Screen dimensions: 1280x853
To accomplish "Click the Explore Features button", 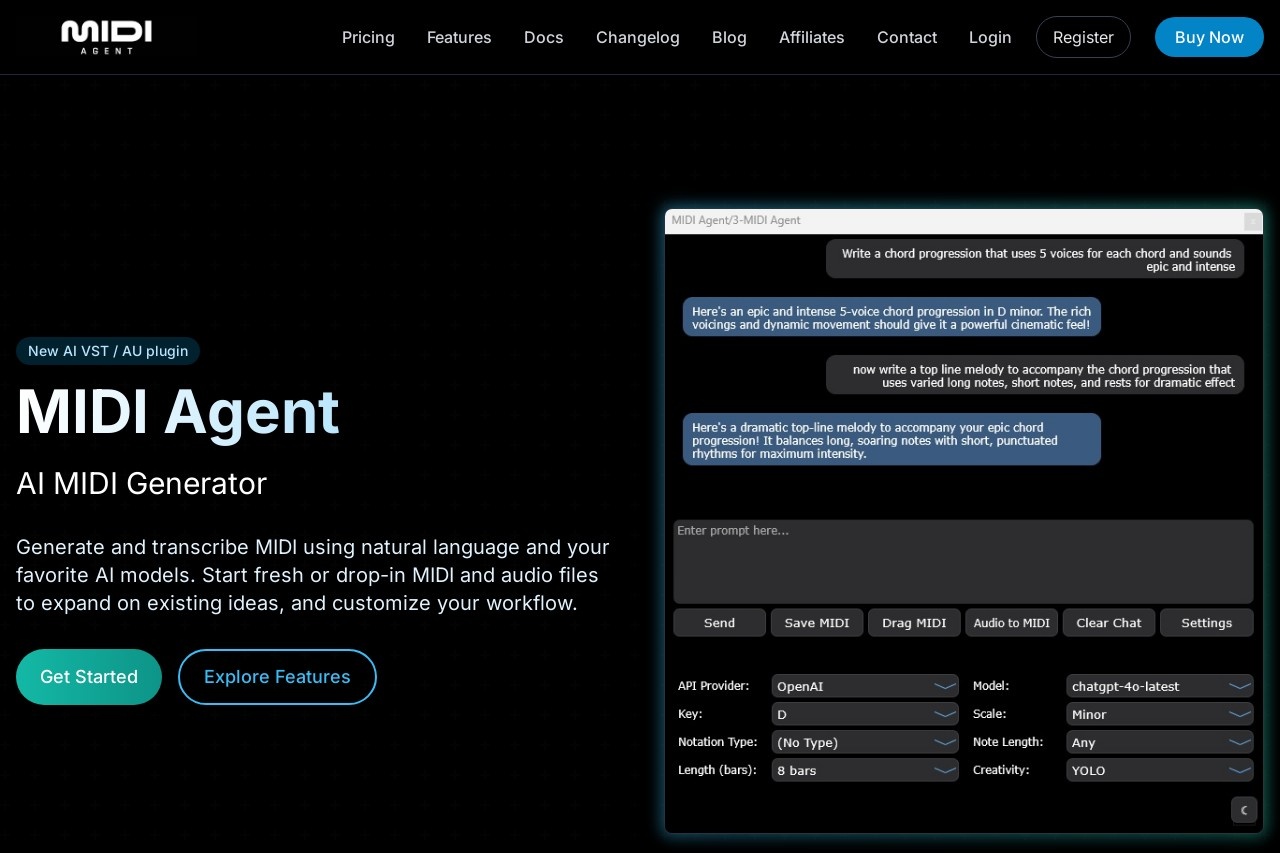I will (277, 677).
